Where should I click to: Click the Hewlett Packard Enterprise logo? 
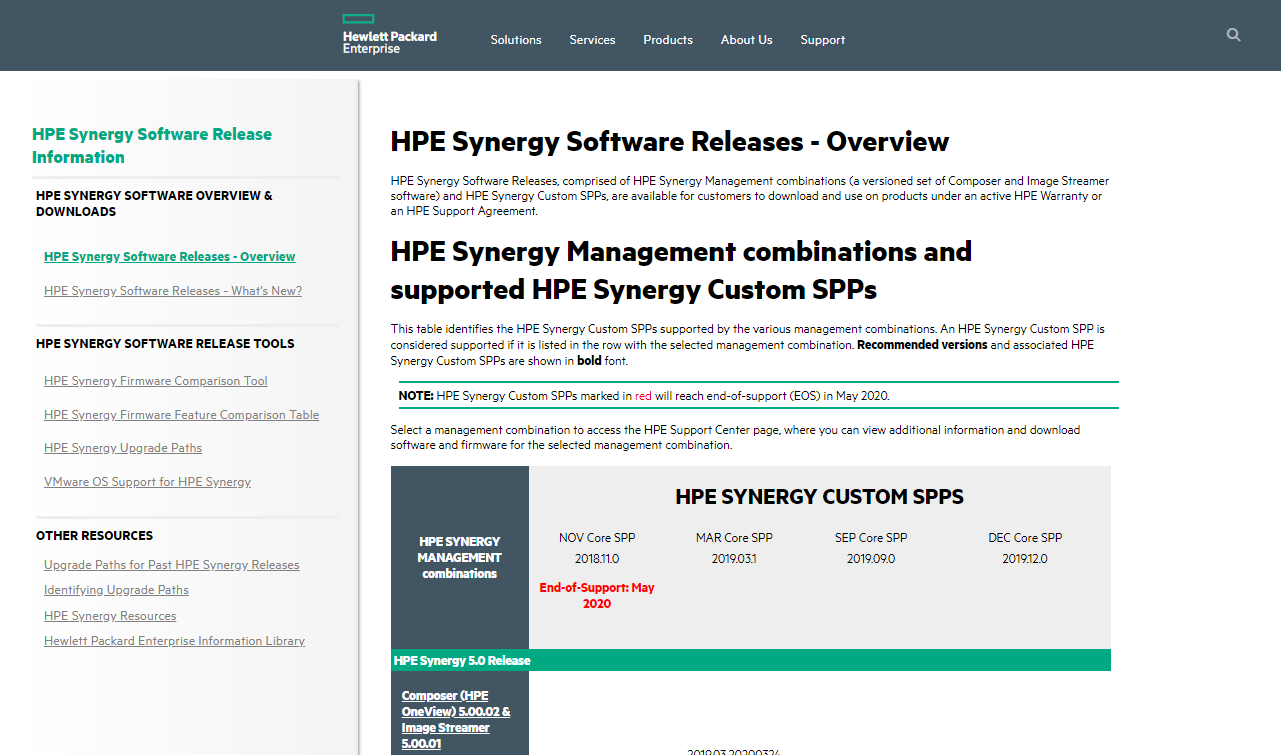pyautogui.click(x=389, y=34)
